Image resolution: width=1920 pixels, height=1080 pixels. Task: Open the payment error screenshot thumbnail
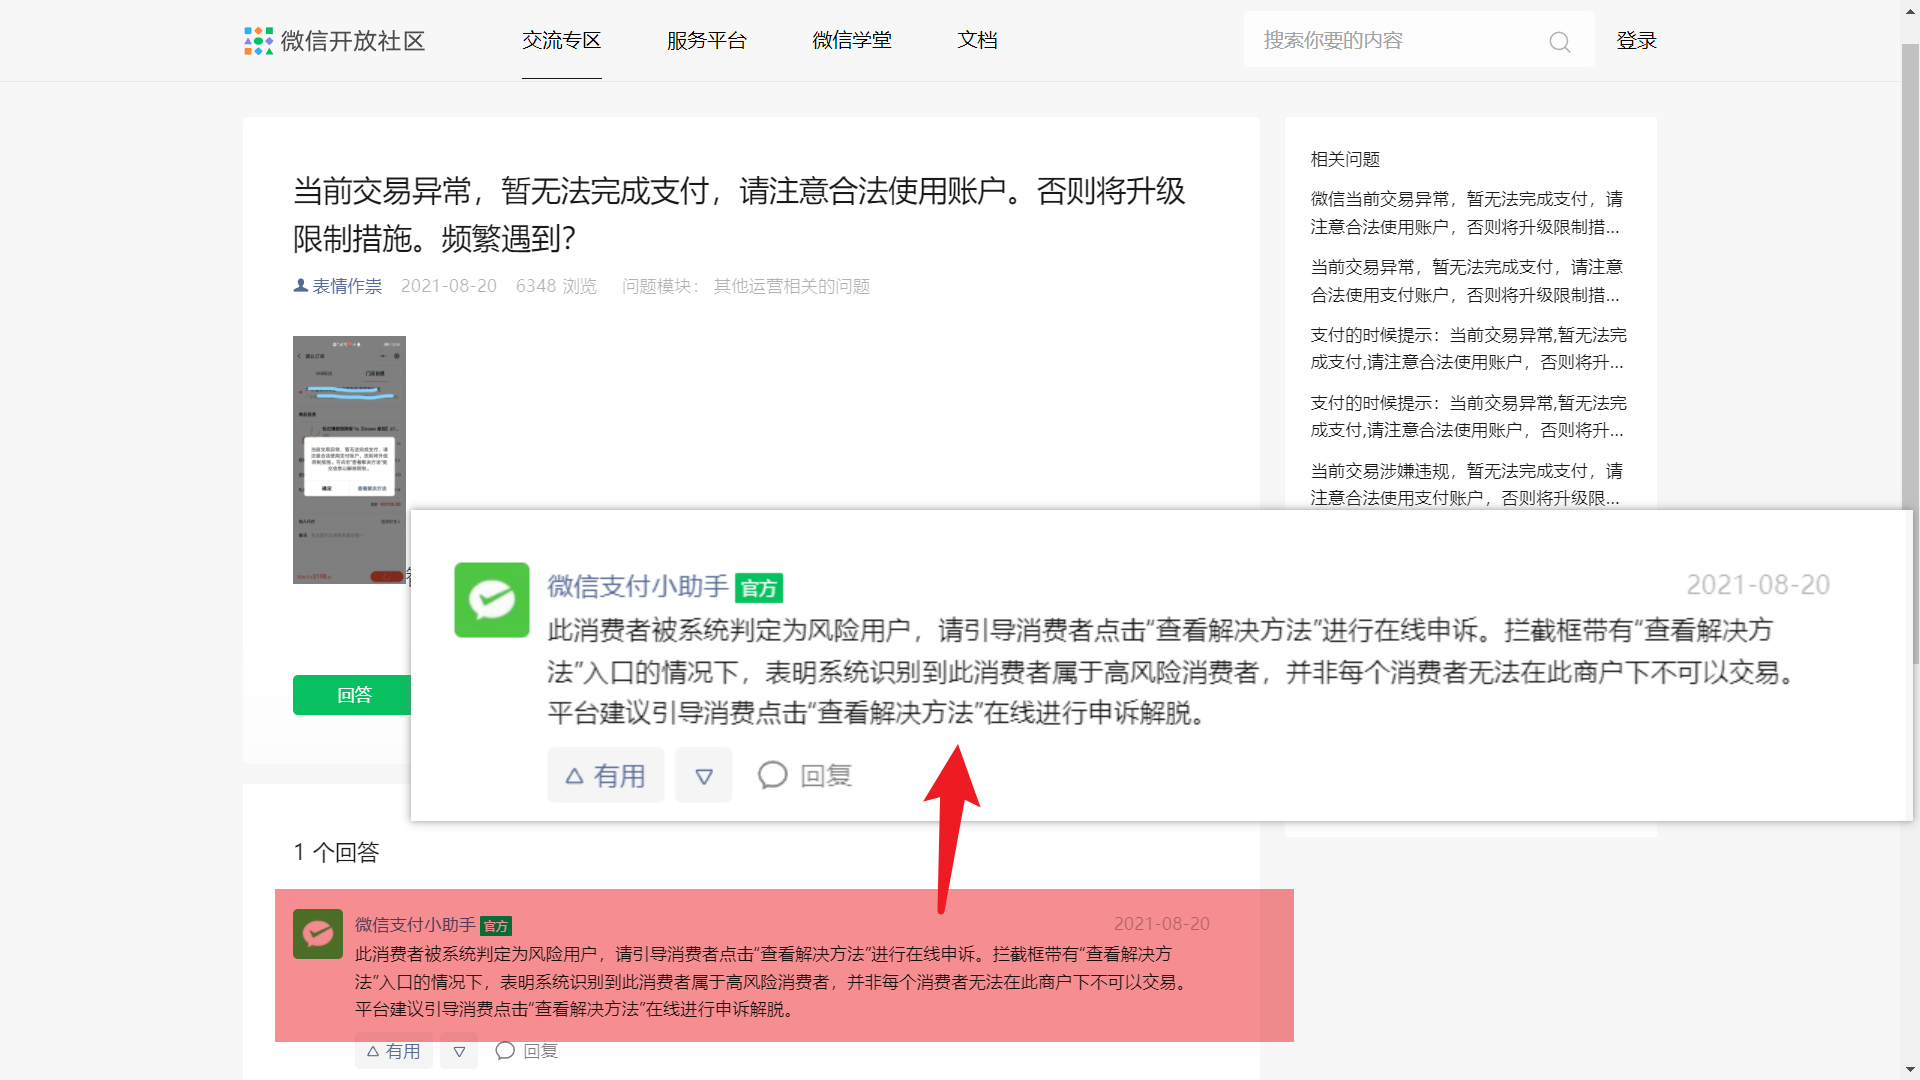point(349,459)
